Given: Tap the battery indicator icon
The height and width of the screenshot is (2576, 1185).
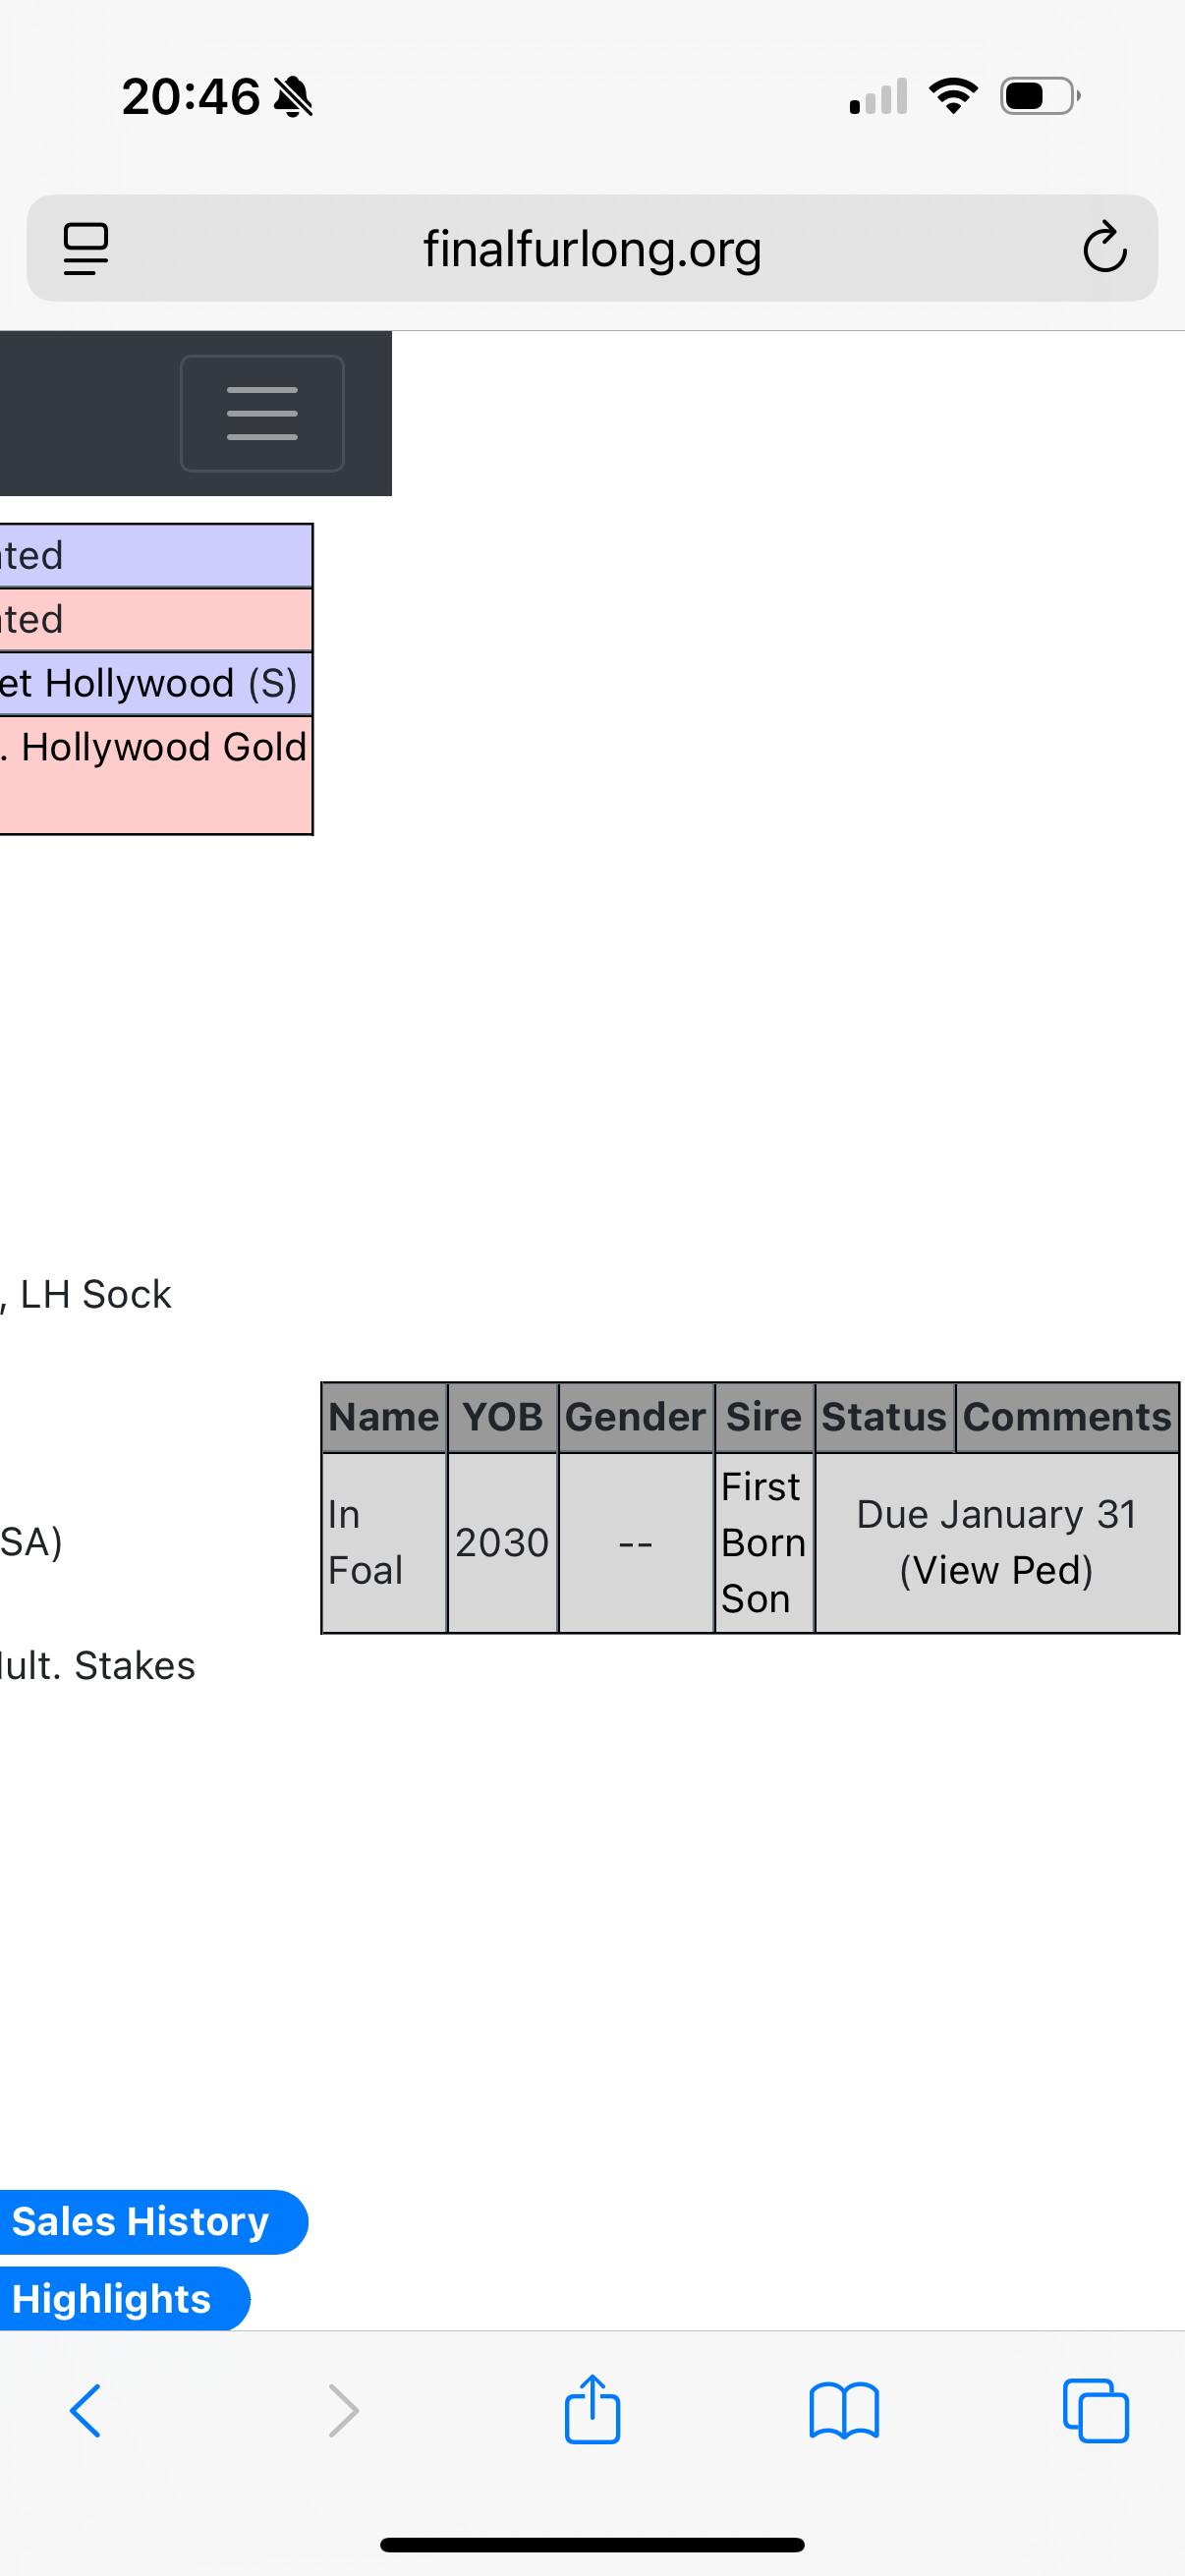Looking at the screenshot, I should click(1039, 96).
